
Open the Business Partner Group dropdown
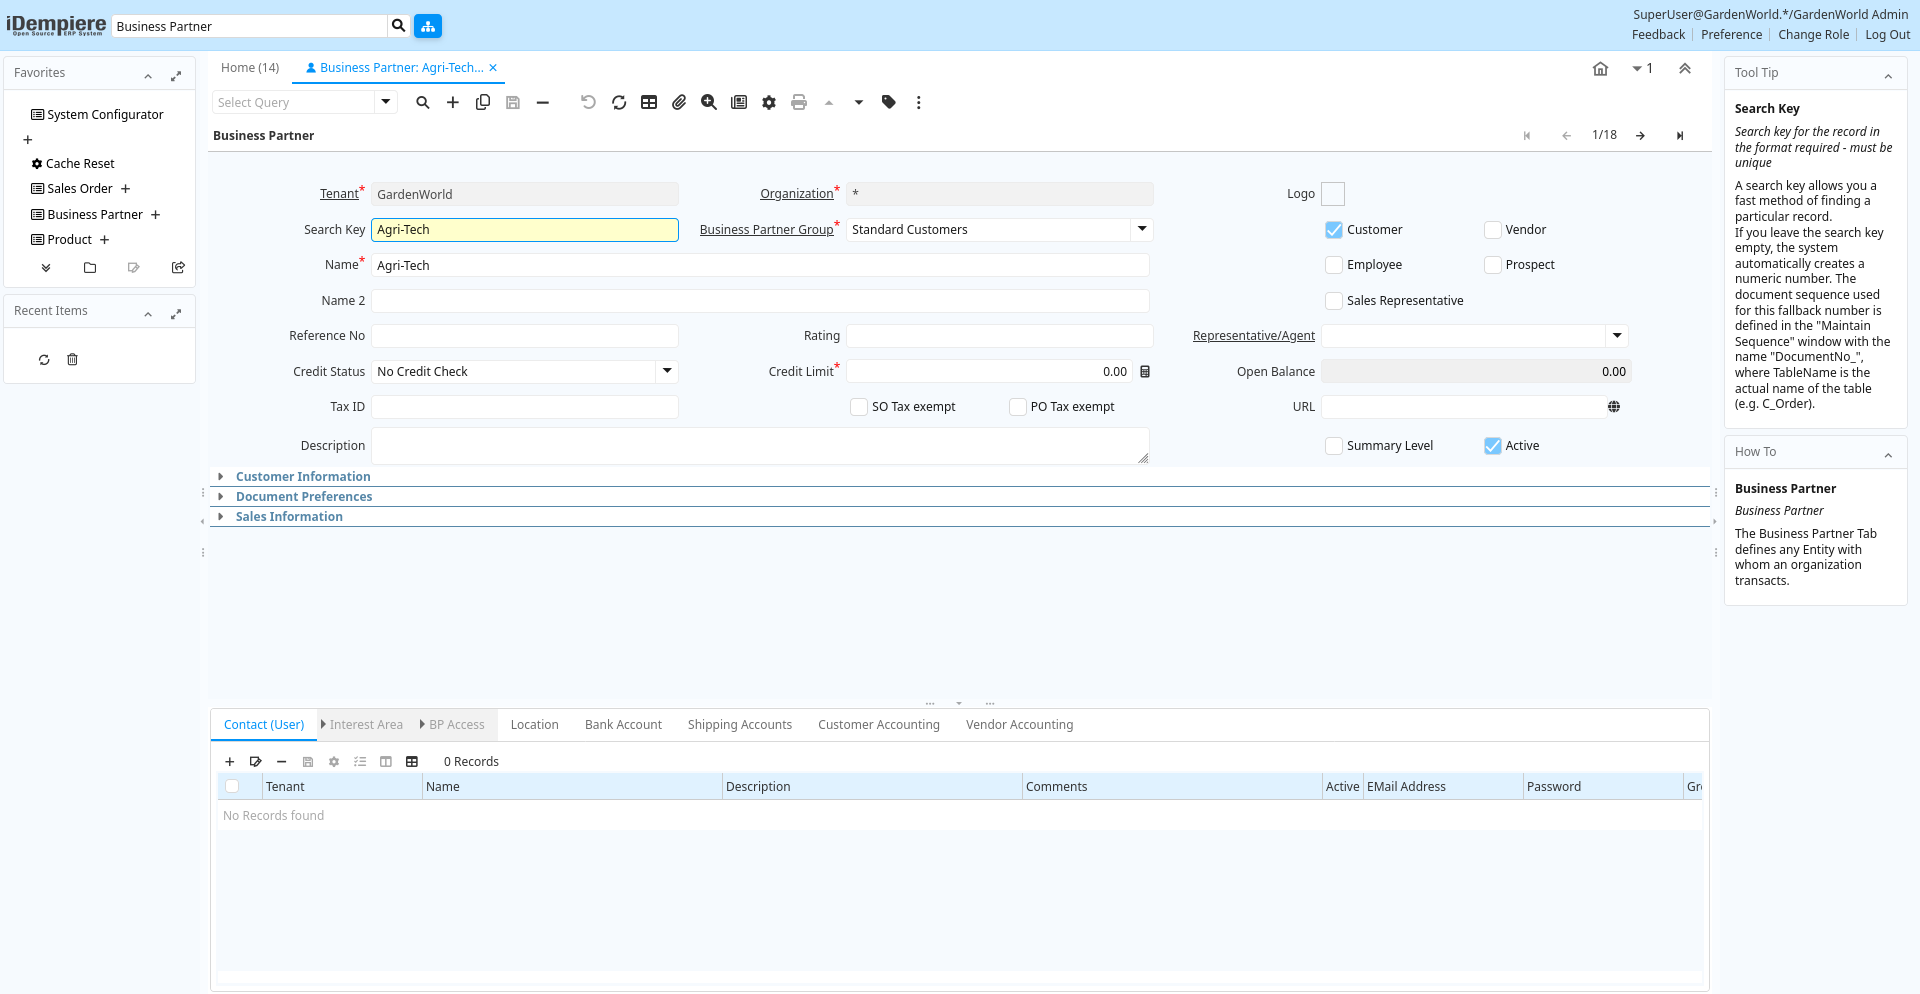pyautogui.click(x=1142, y=229)
